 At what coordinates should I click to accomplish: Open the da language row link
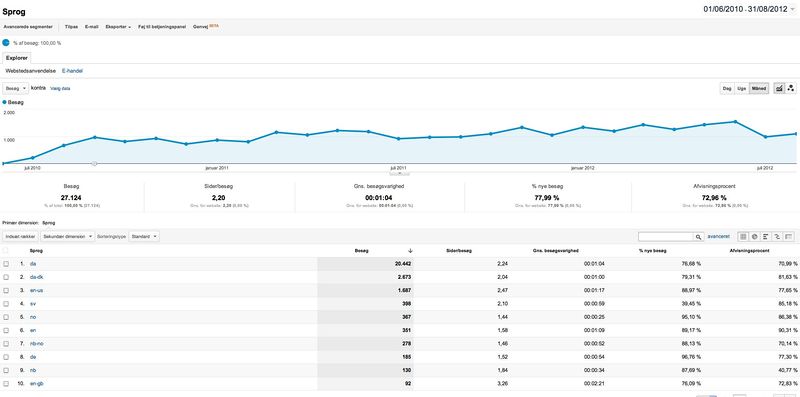33,264
